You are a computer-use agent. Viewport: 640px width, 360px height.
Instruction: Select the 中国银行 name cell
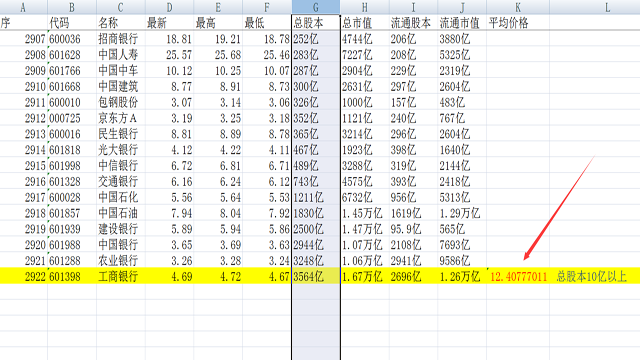120,245
